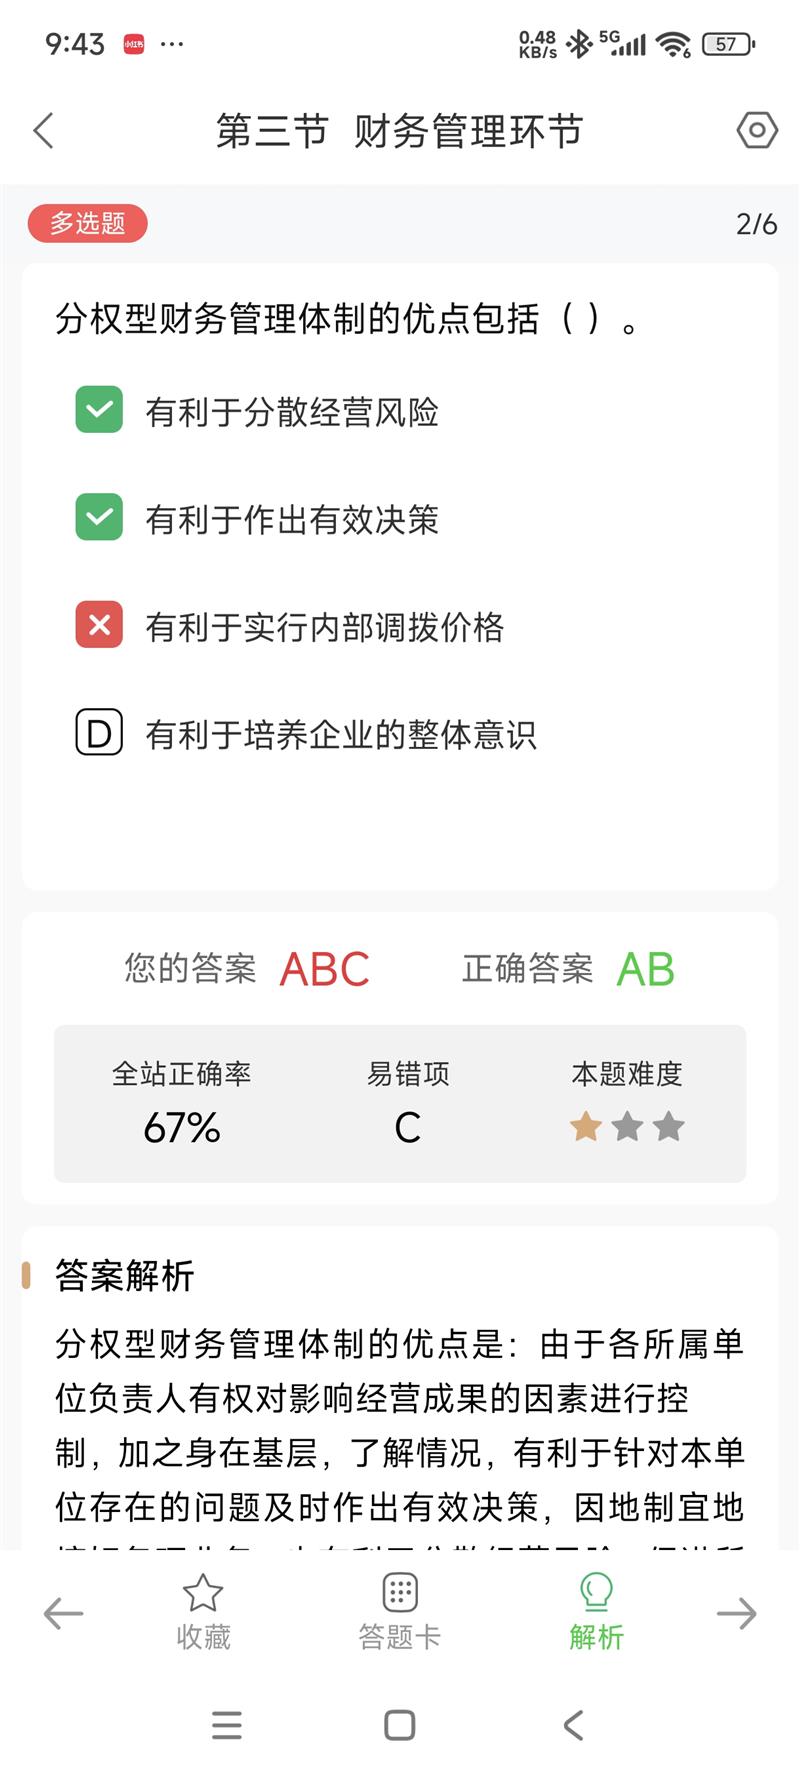Open settings hexagon icon
Screen dimensions: 800x1778
pyautogui.click(x=757, y=131)
